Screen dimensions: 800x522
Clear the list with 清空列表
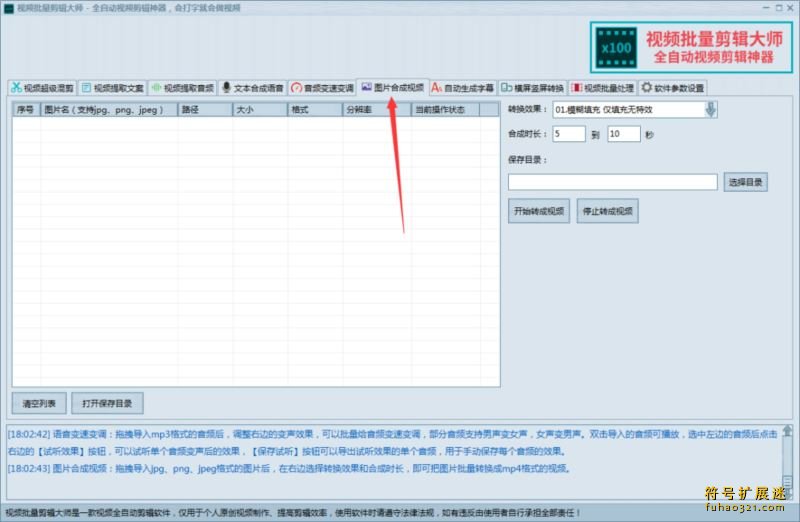tap(39, 403)
